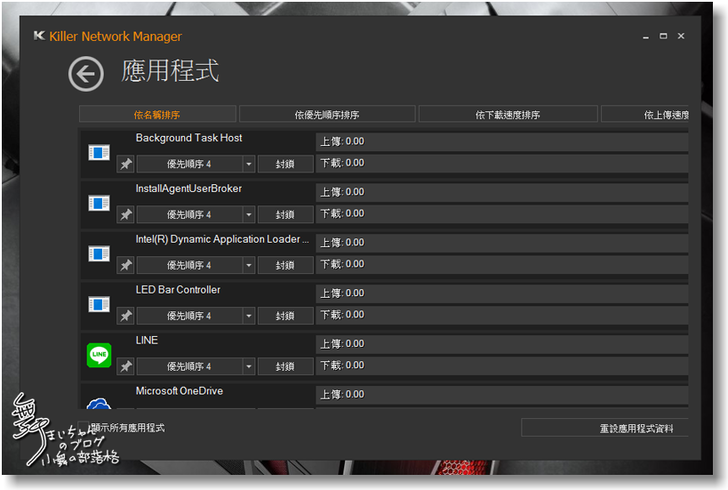Block Intel(R) Dynamic Application Loader via 封鎖
Viewport: 728px width, 490px height.
tap(285, 265)
